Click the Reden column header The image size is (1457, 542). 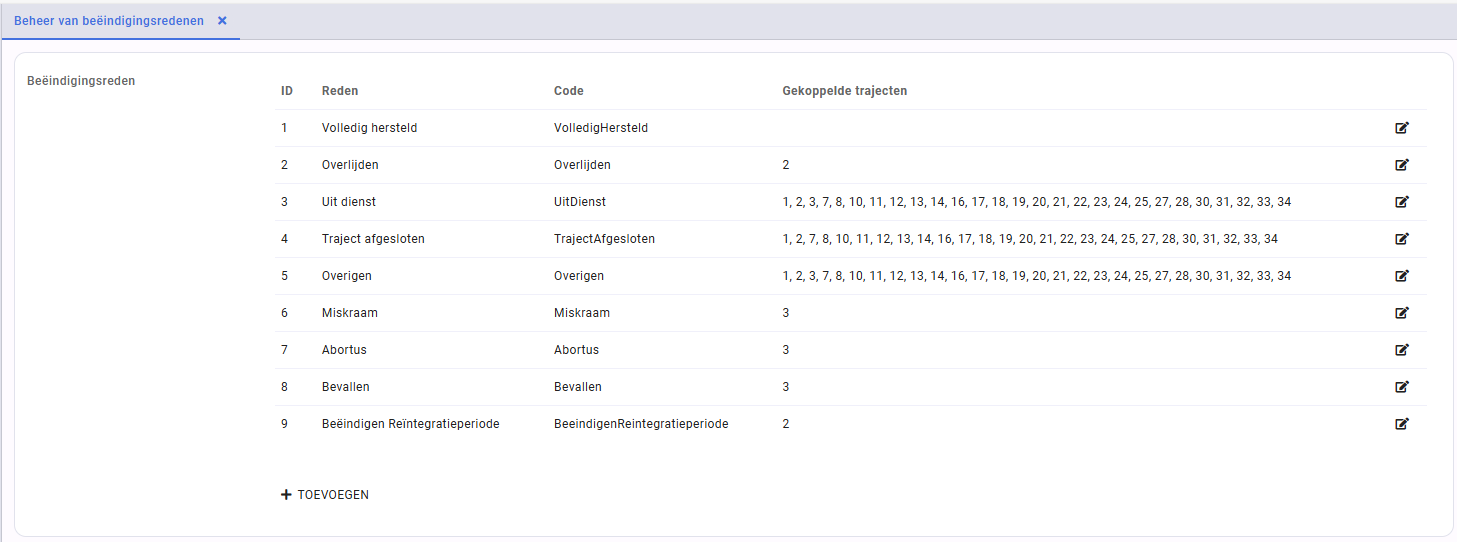[x=340, y=91]
